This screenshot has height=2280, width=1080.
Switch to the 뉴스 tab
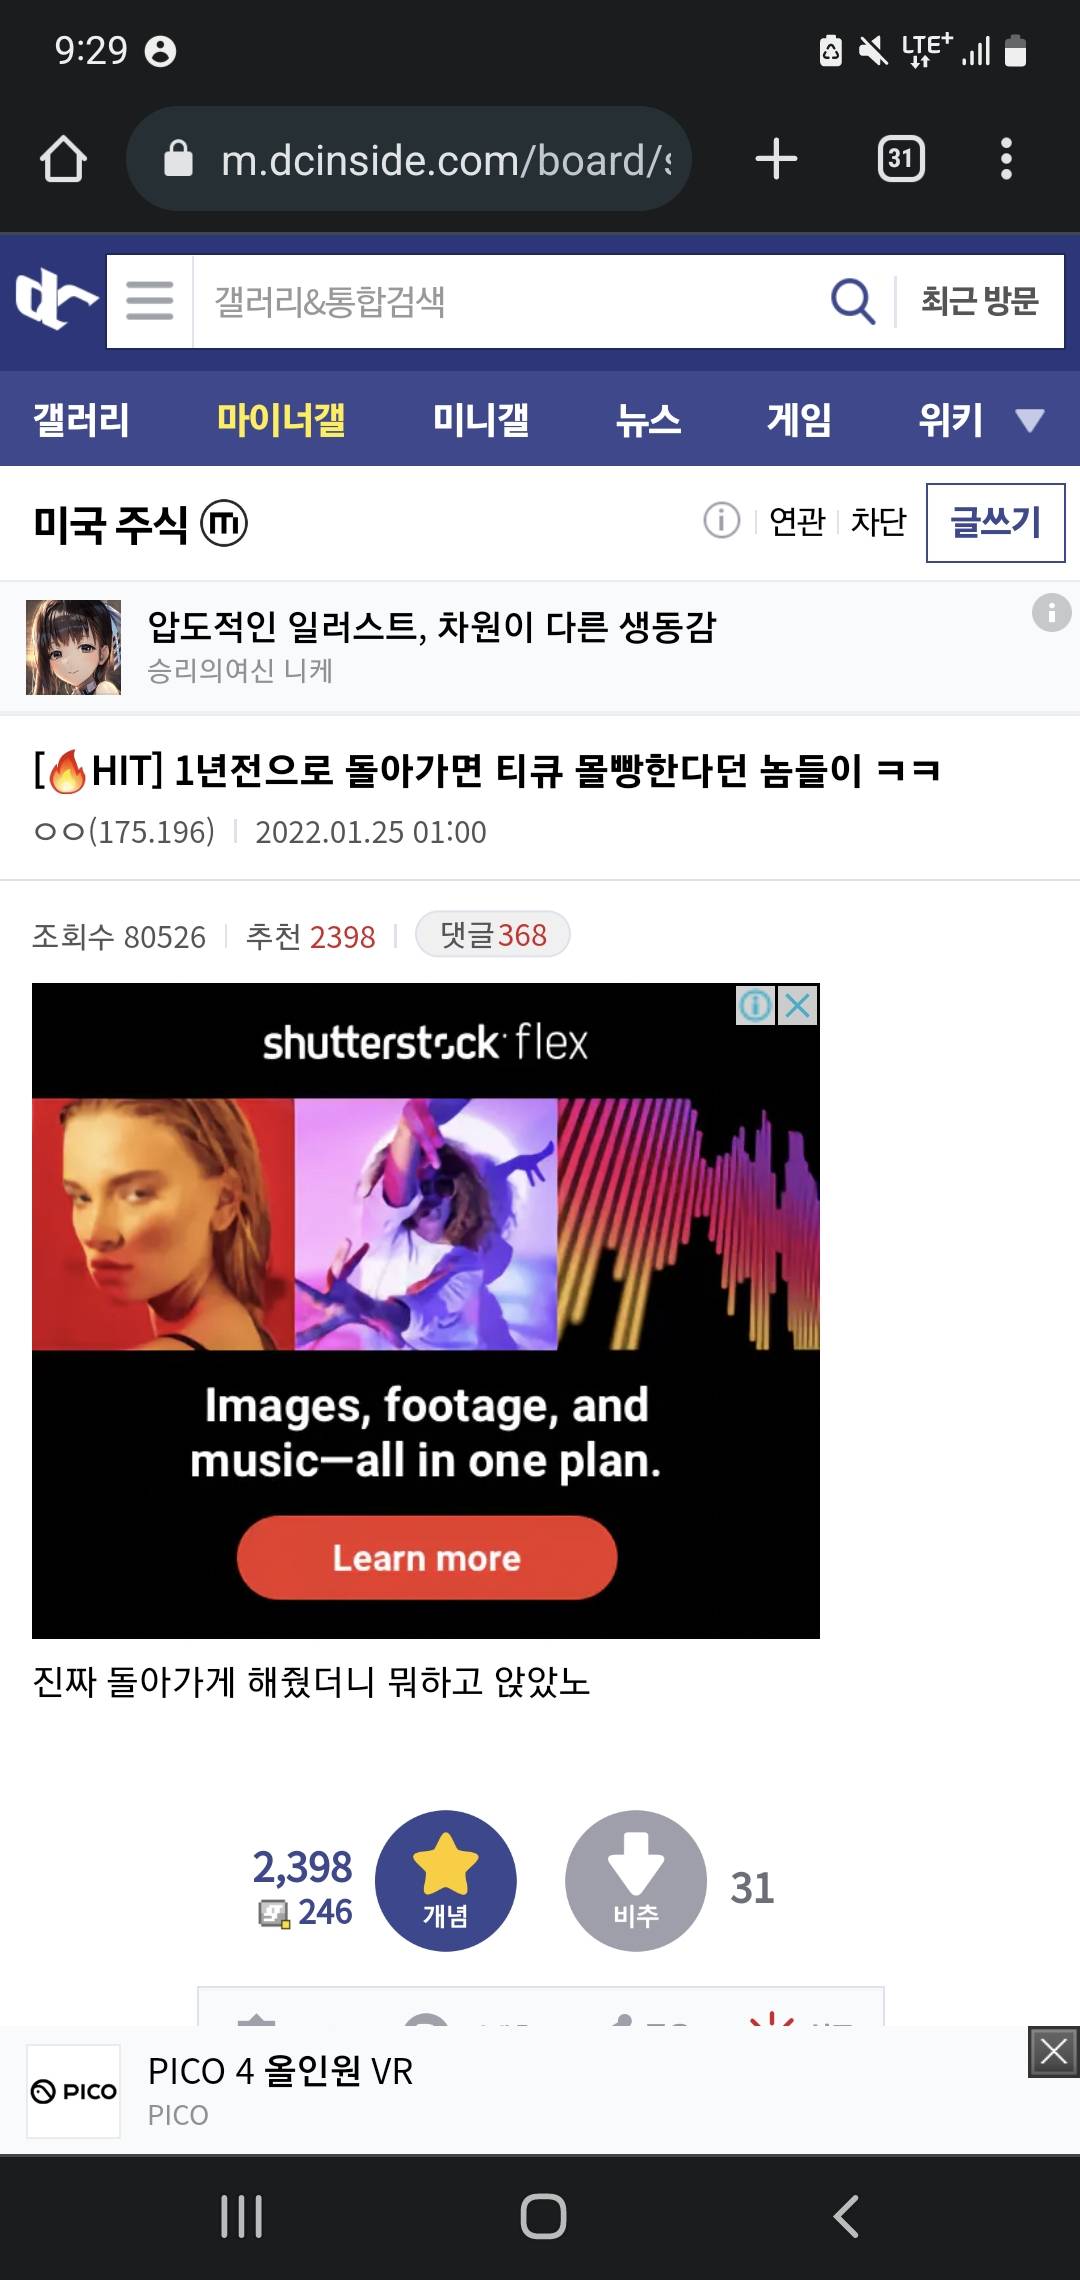[x=648, y=419]
